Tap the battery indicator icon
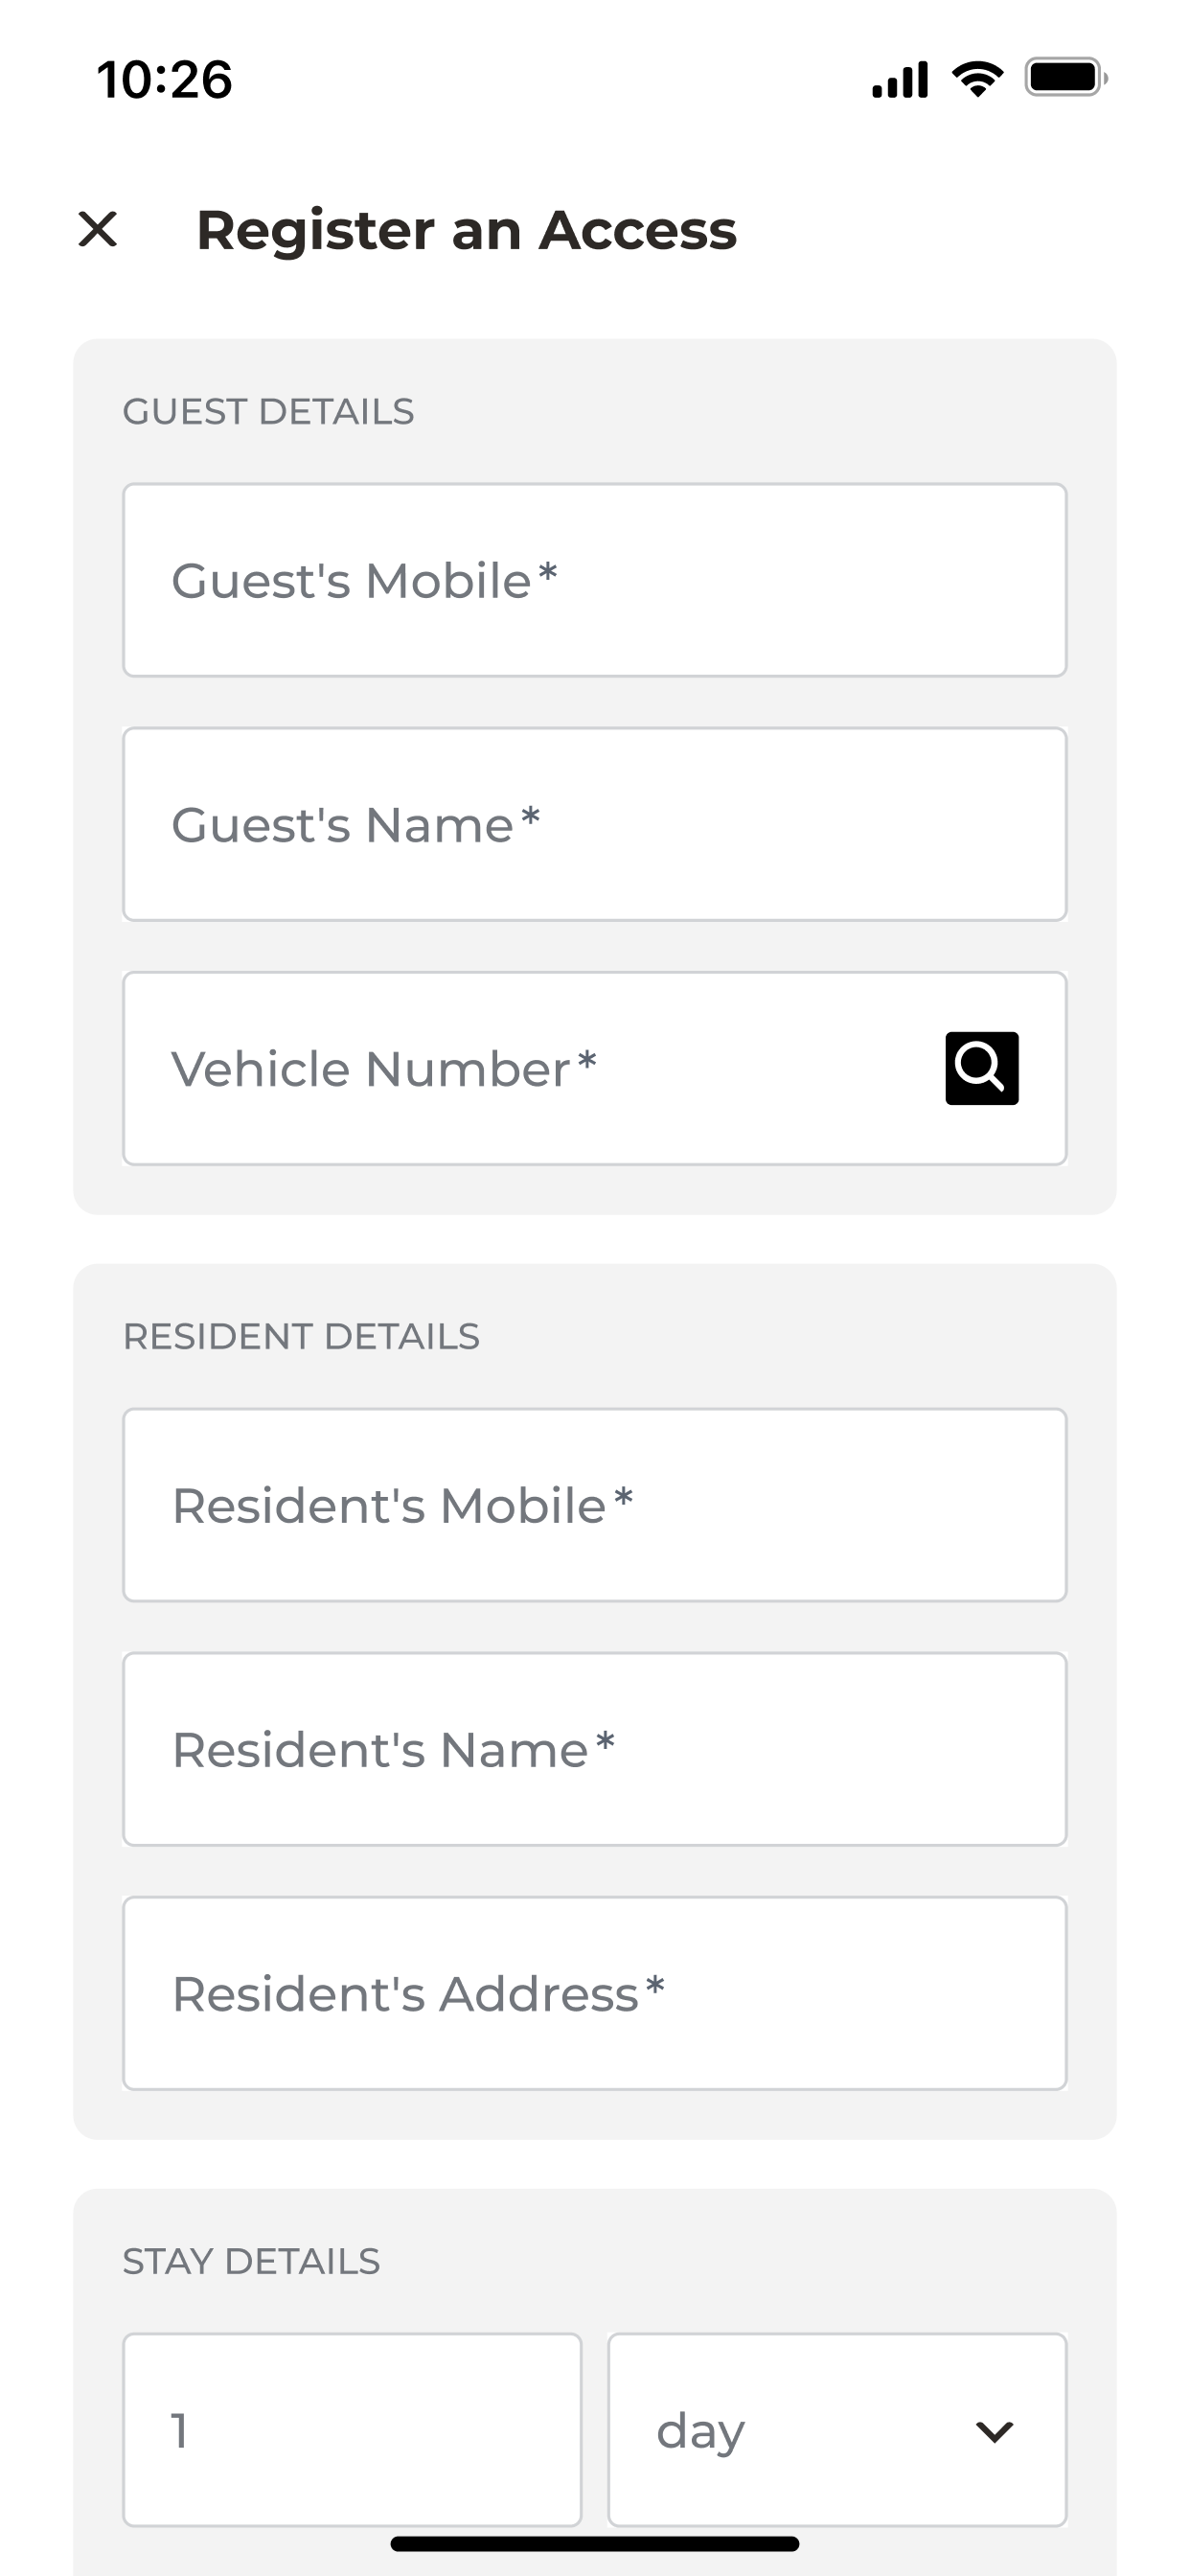Viewport: 1190px width, 2576px height. click(x=1066, y=78)
